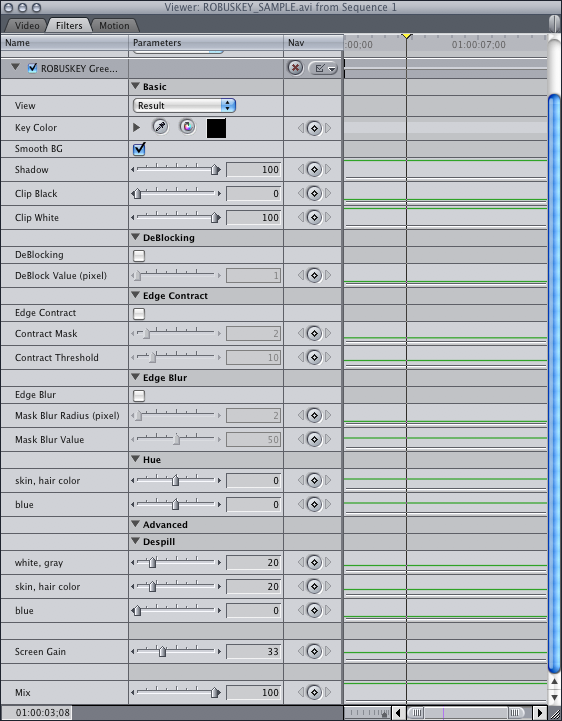Add keyframe for Mix parameter
This screenshot has width=562, height=721.
coord(314,692)
